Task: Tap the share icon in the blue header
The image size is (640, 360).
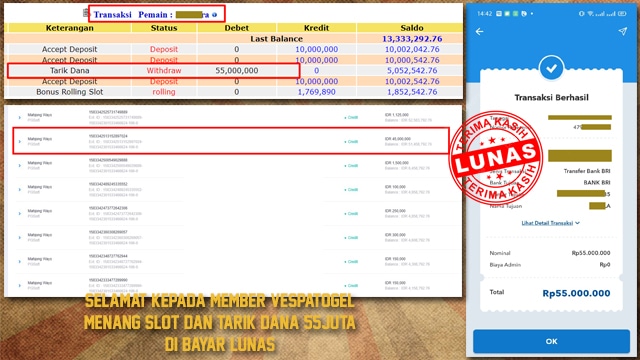Action: coord(622,31)
